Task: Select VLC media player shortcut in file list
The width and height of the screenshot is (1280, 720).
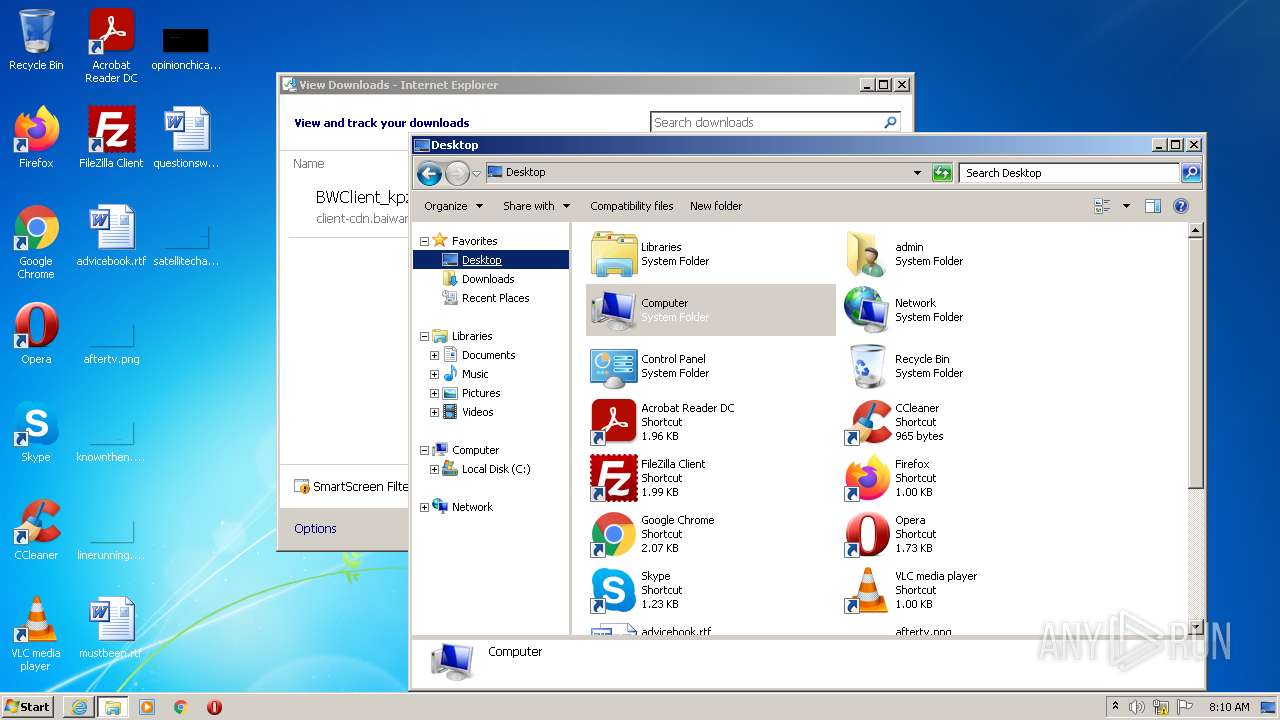Action: [x=964, y=590]
